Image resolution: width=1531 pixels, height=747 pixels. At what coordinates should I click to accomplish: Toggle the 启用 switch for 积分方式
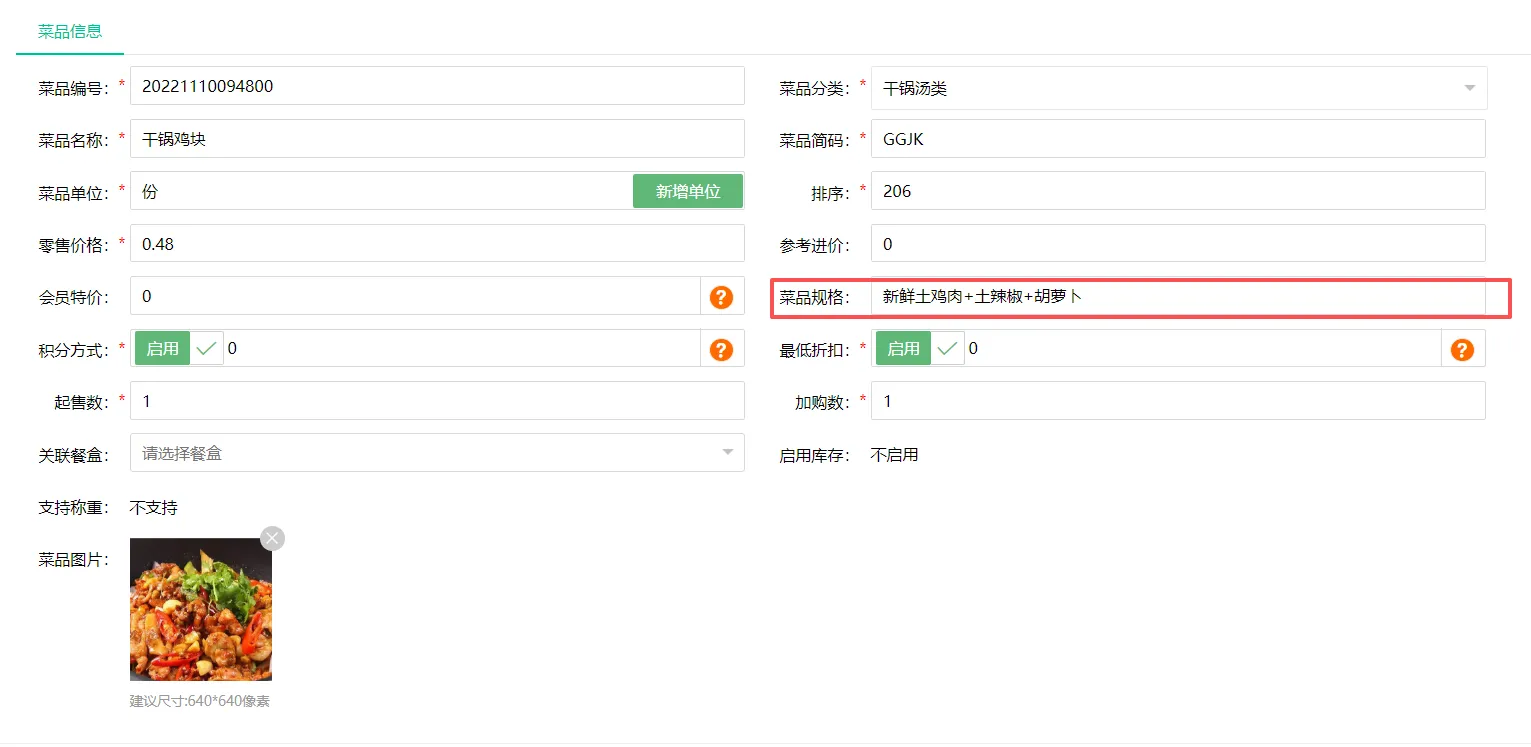(178, 348)
